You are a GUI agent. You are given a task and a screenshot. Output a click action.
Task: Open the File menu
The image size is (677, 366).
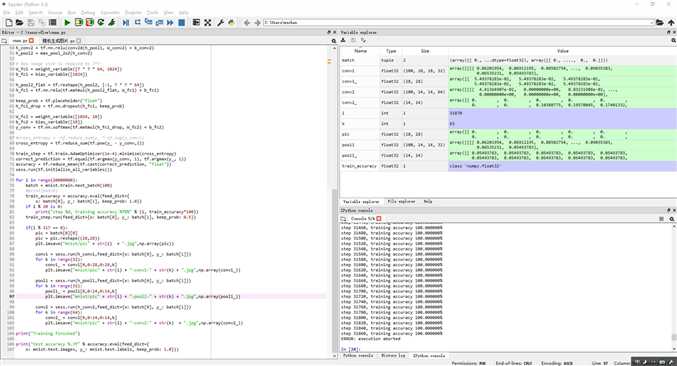pyautogui.click(x=6, y=13)
